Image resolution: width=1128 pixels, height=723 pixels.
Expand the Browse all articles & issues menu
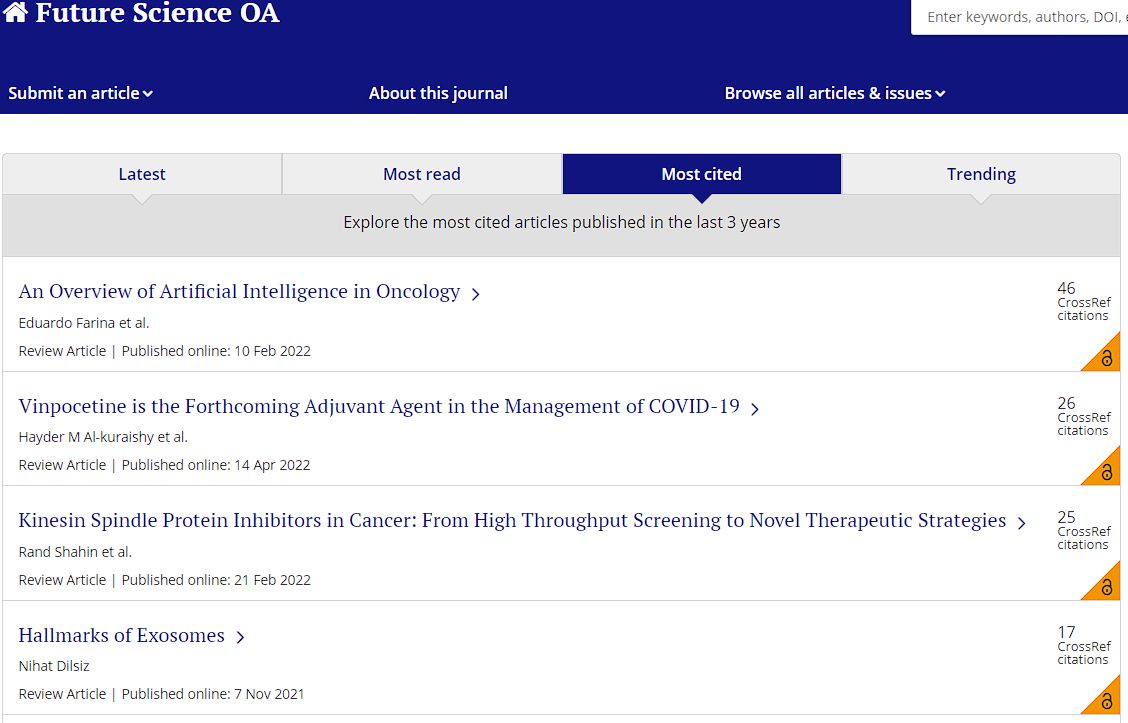click(x=834, y=93)
